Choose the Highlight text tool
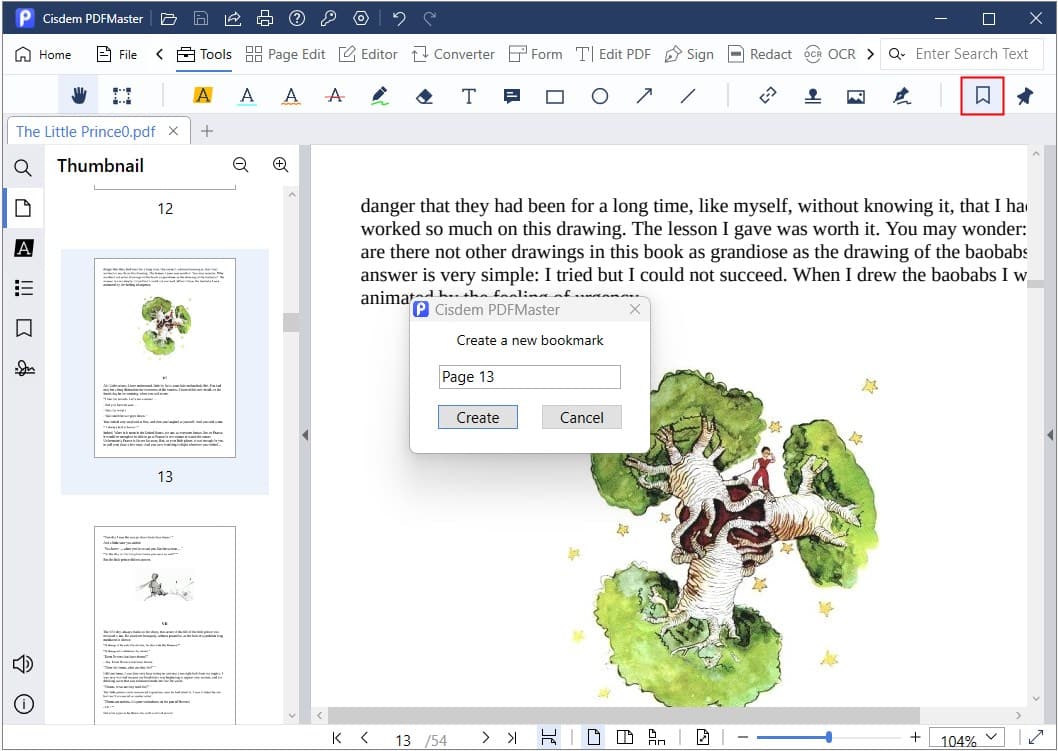 click(202, 96)
